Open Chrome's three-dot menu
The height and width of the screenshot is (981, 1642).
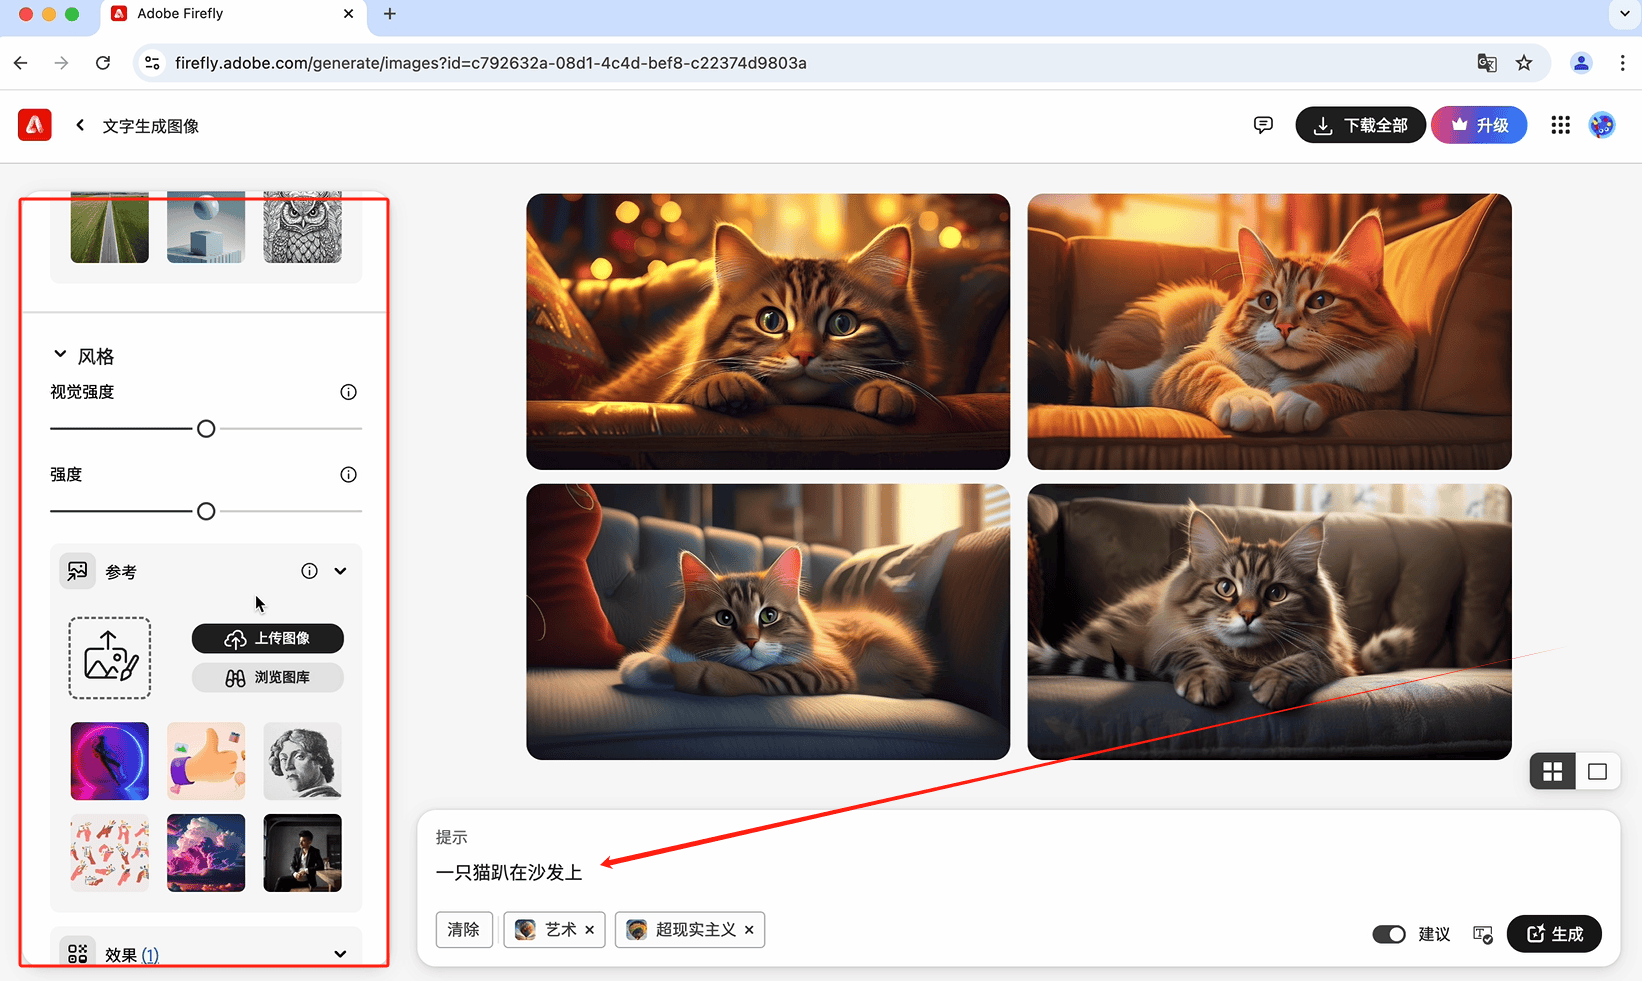pyautogui.click(x=1624, y=62)
